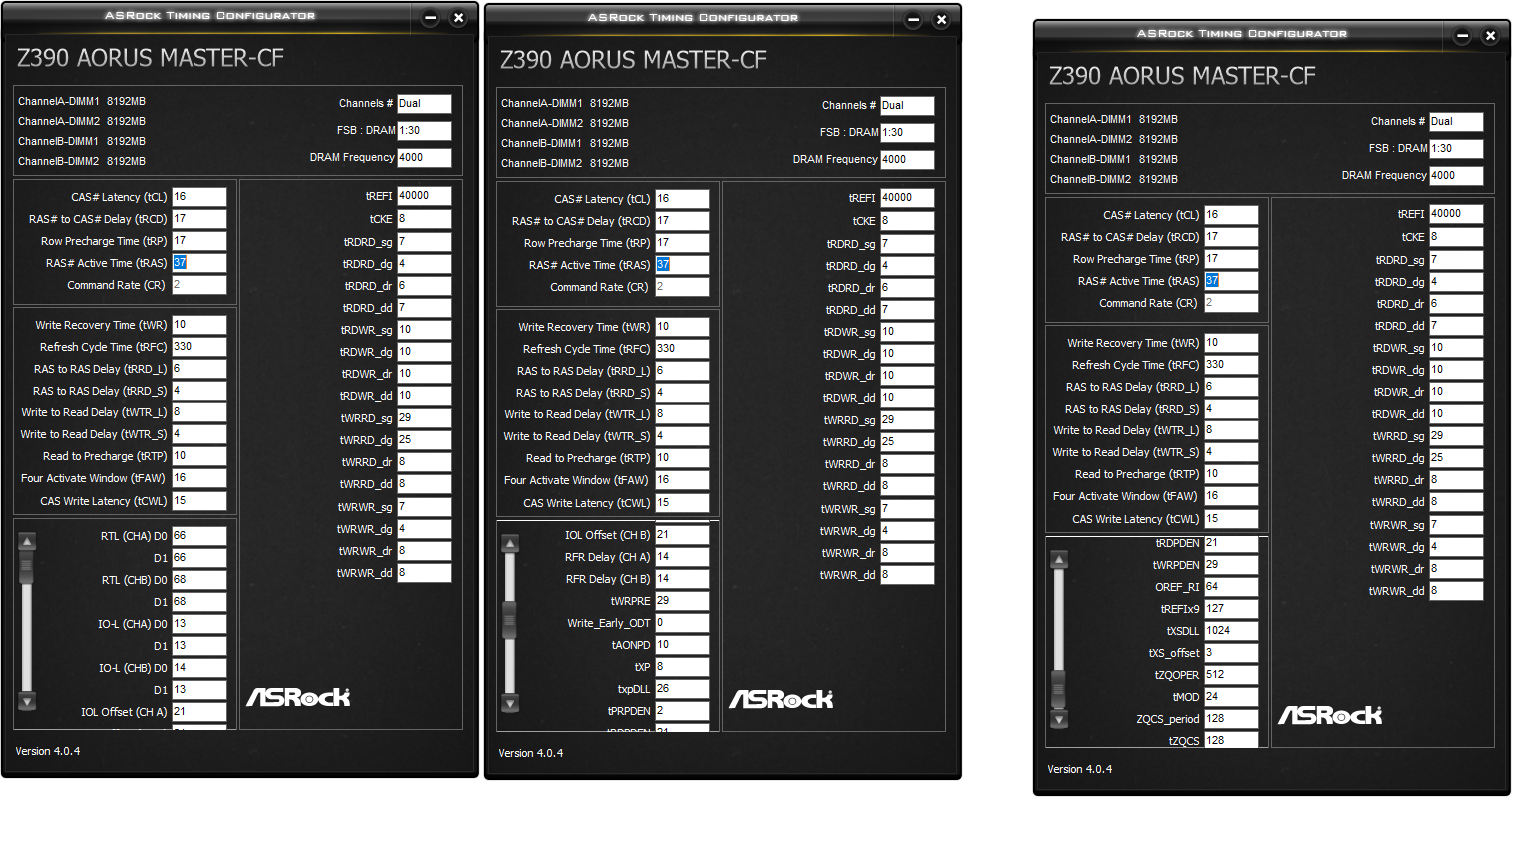Click DRAM Frequency 4000 field, right window
1536x864 pixels.
1456,176
